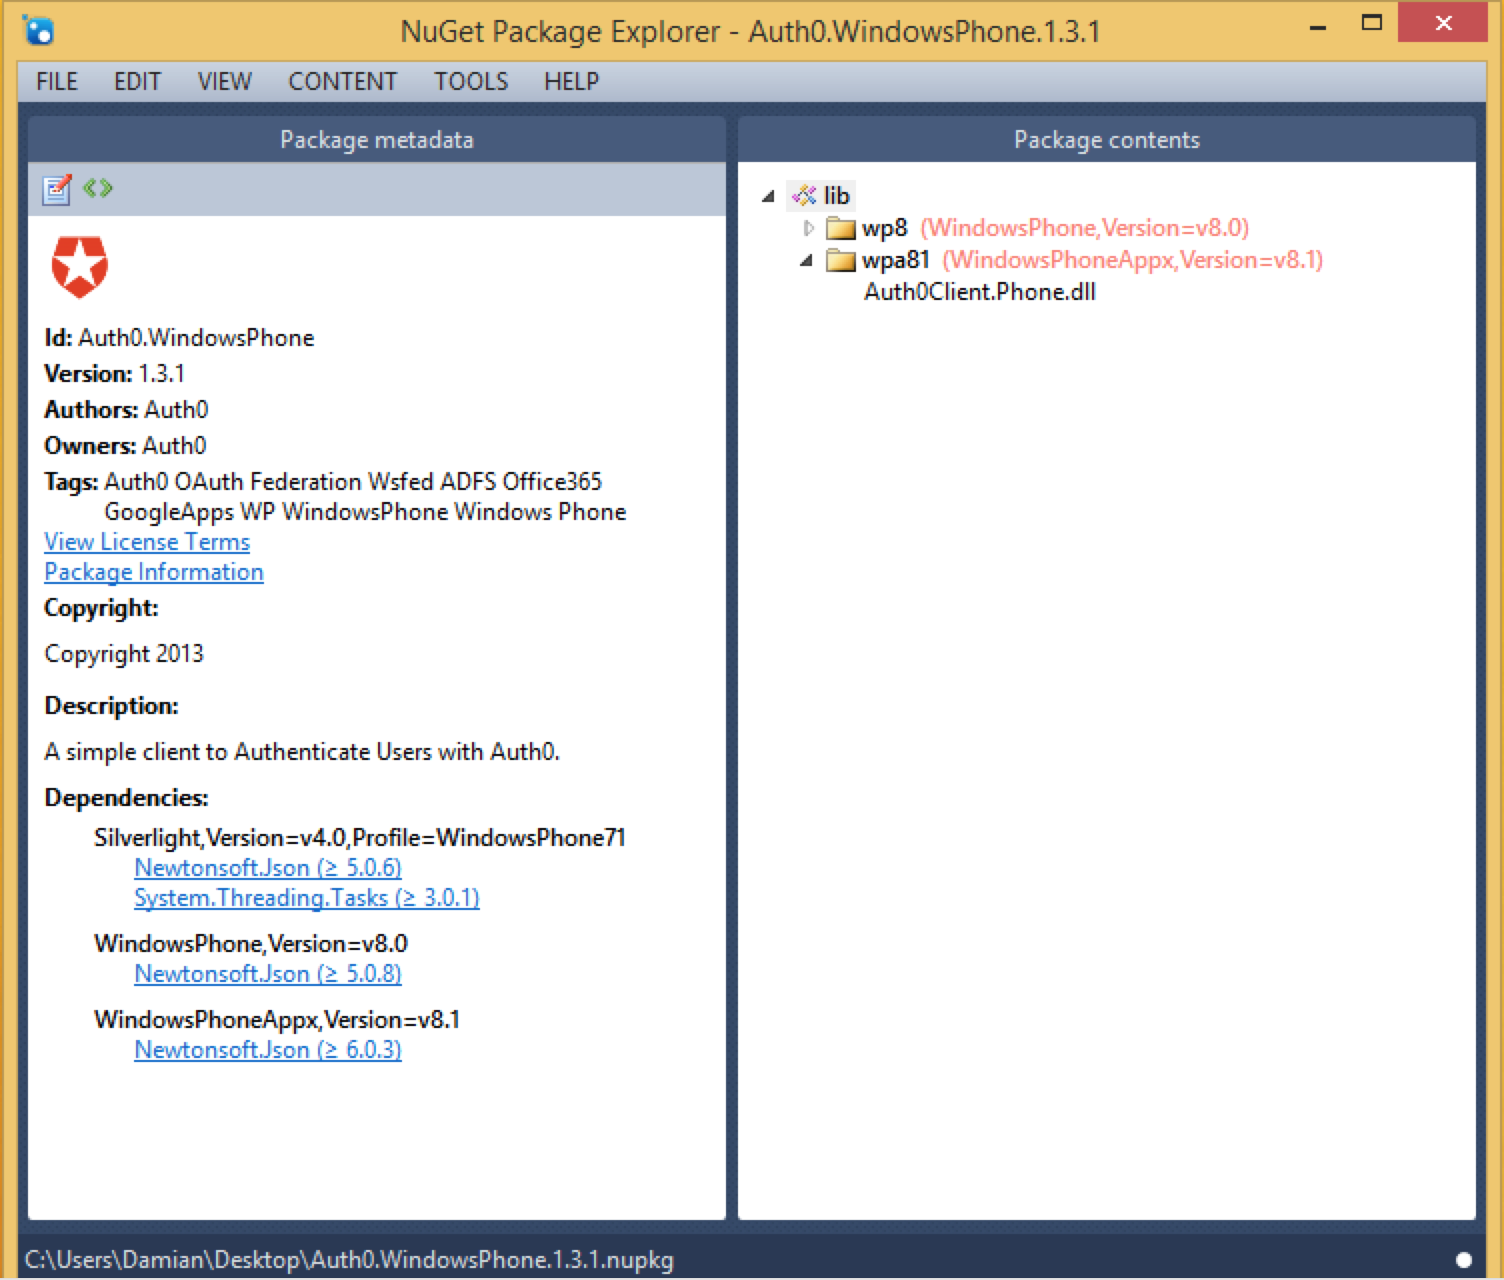Click the (WindowsPhone,Version=v8.0) framework label
The height and width of the screenshot is (1280, 1504).
point(1084,228)
